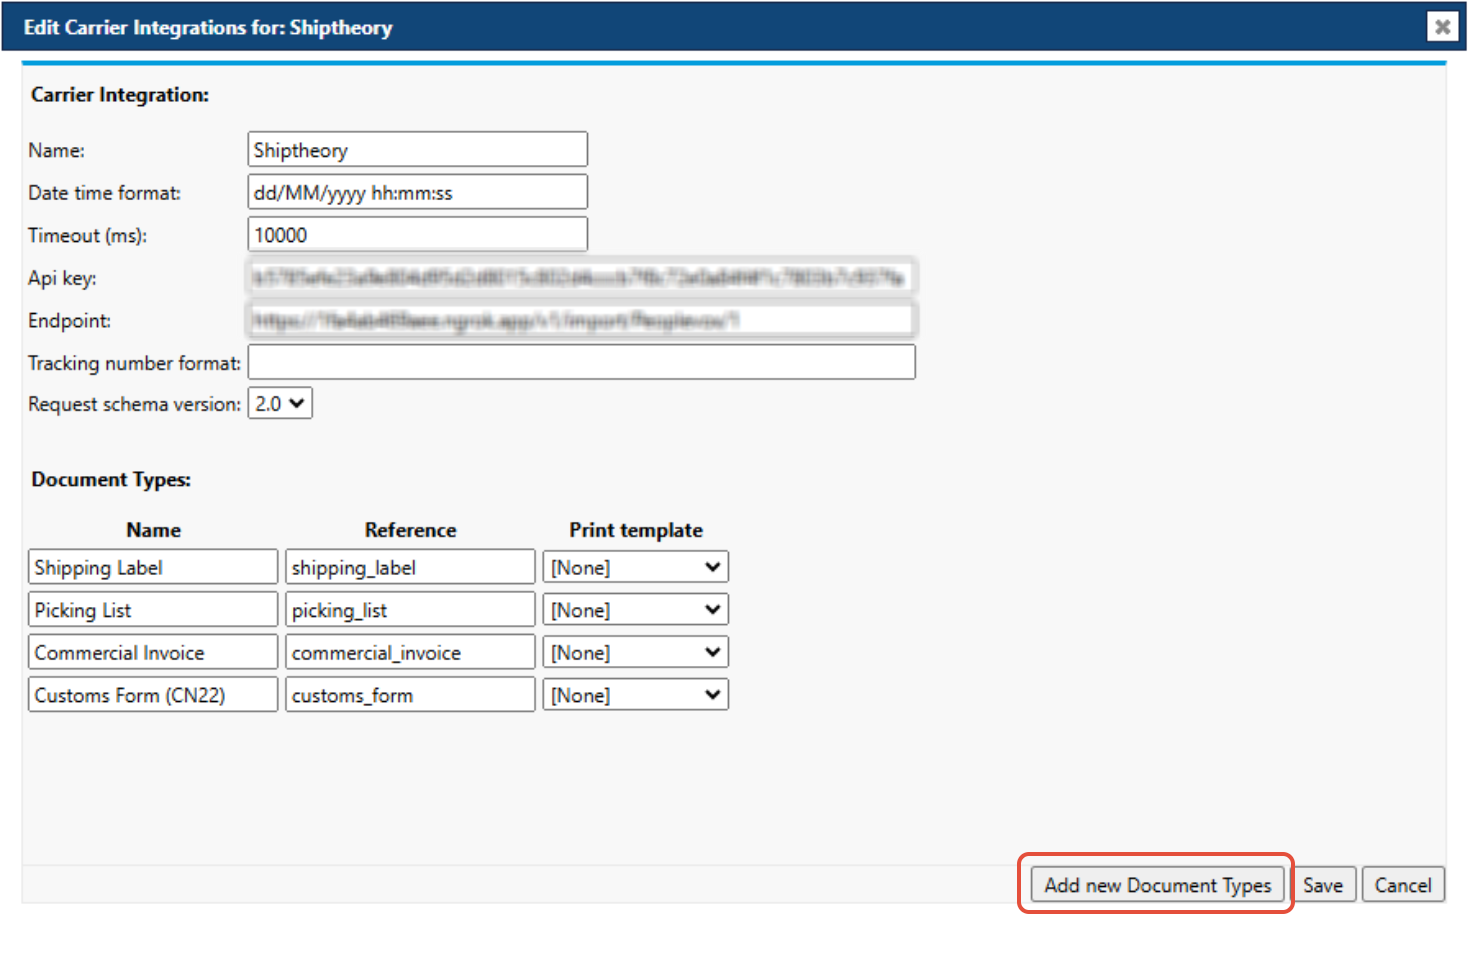Click the Endpoint URL field
Viewport: 1470px width, 979px height.
click(581, 320)
